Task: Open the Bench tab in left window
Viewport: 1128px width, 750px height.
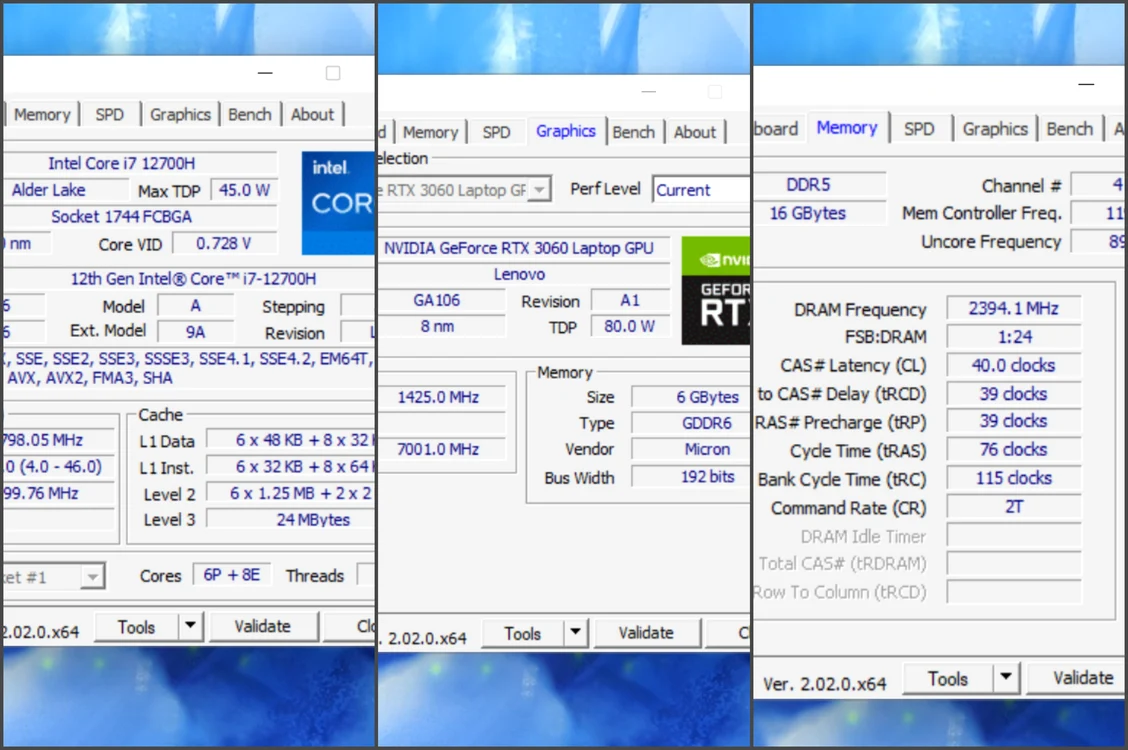Action: coord(250,114)
